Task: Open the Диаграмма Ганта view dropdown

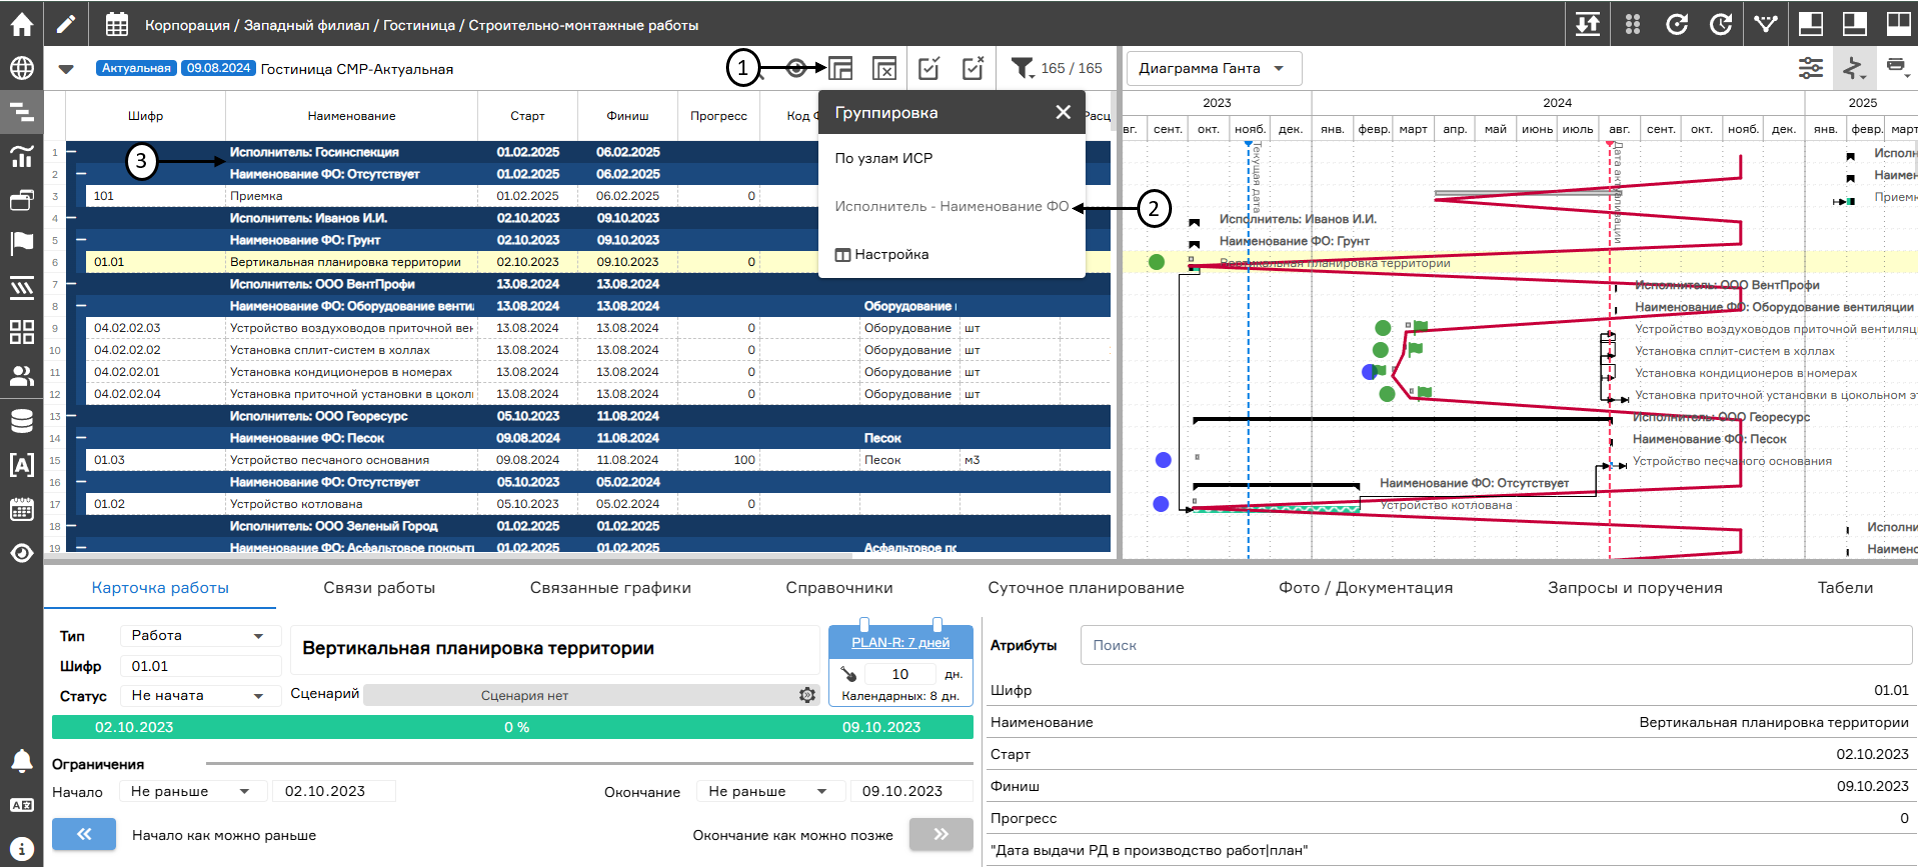Action: [x=1214, y=68]
